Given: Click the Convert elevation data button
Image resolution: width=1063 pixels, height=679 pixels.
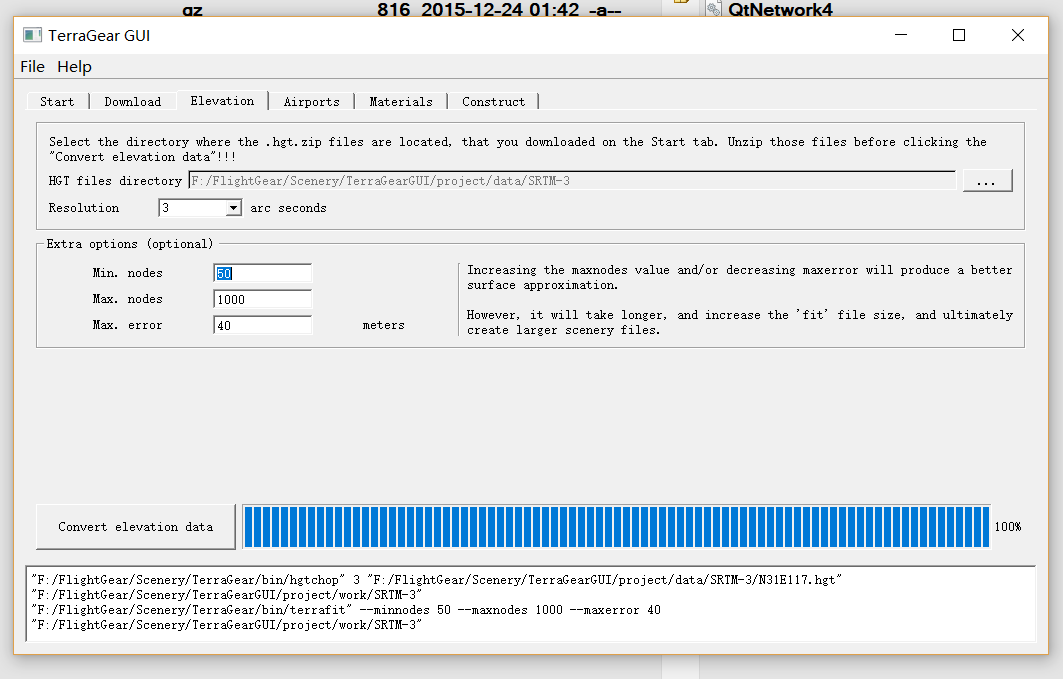Looking at the screenshot, I should click(136, 527).
